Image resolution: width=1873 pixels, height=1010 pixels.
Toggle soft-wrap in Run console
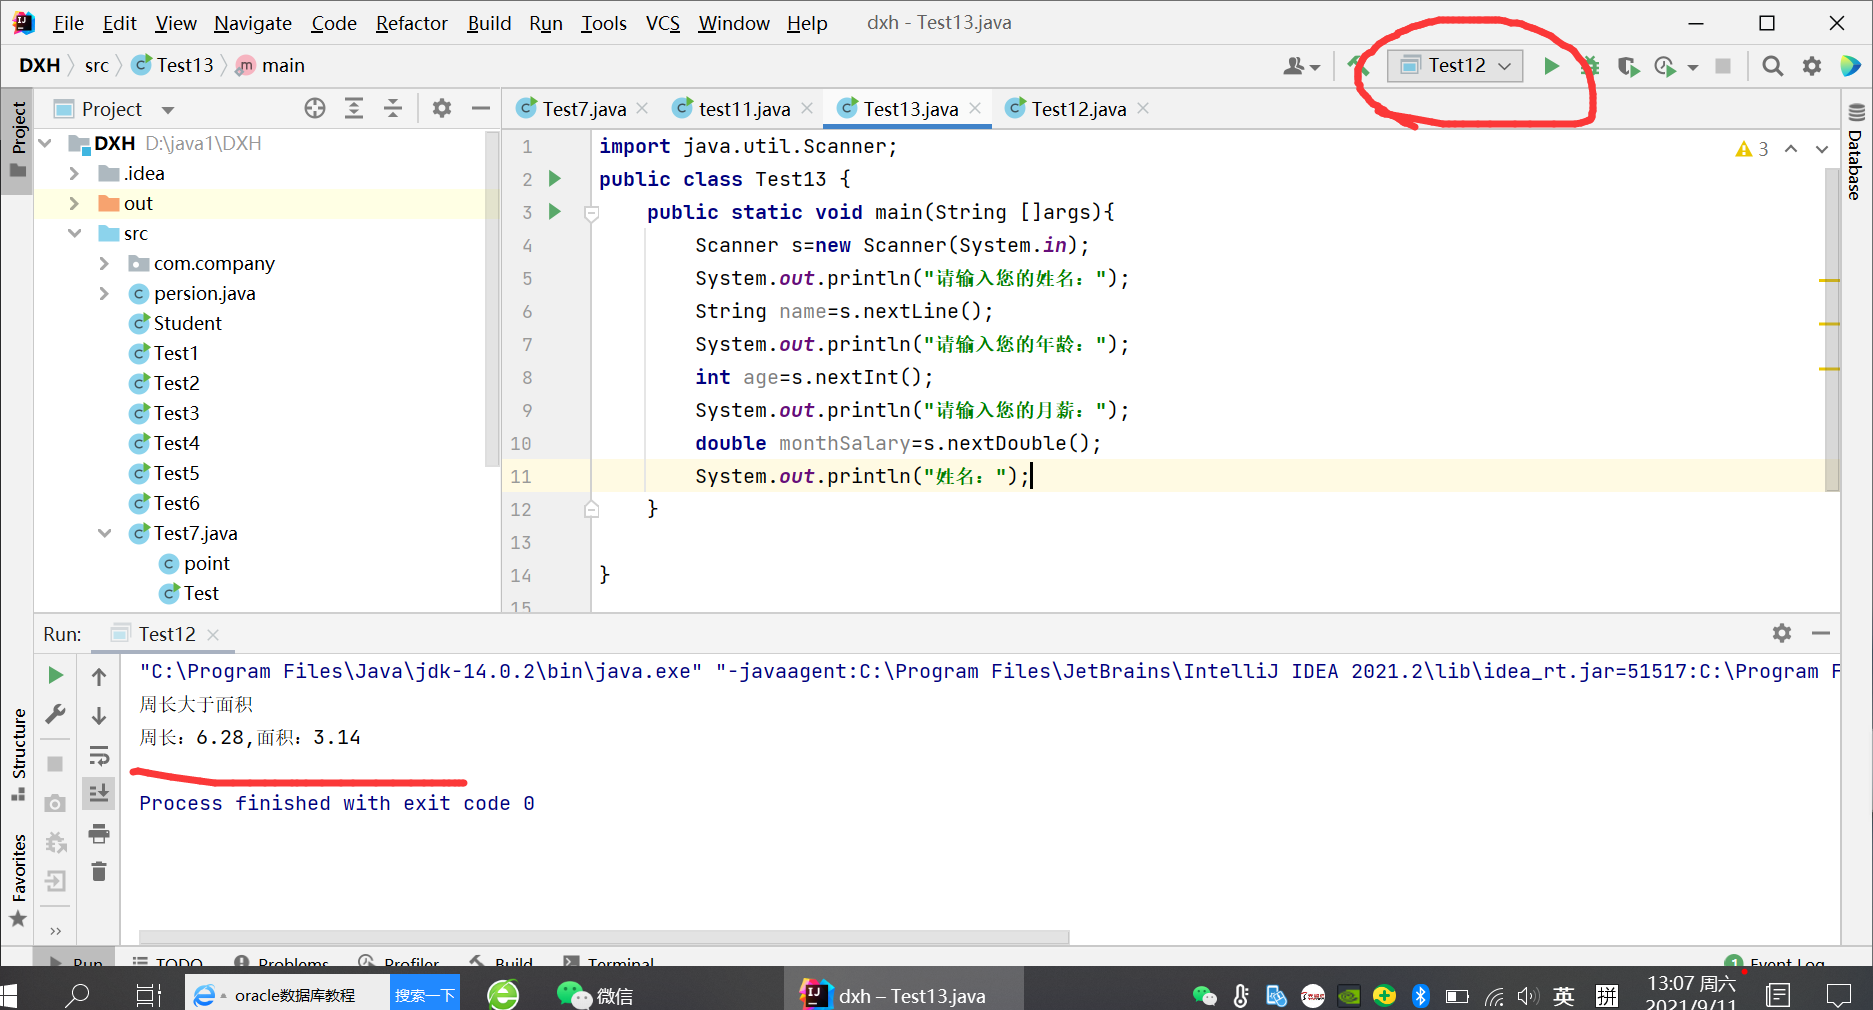coord(99,755)
